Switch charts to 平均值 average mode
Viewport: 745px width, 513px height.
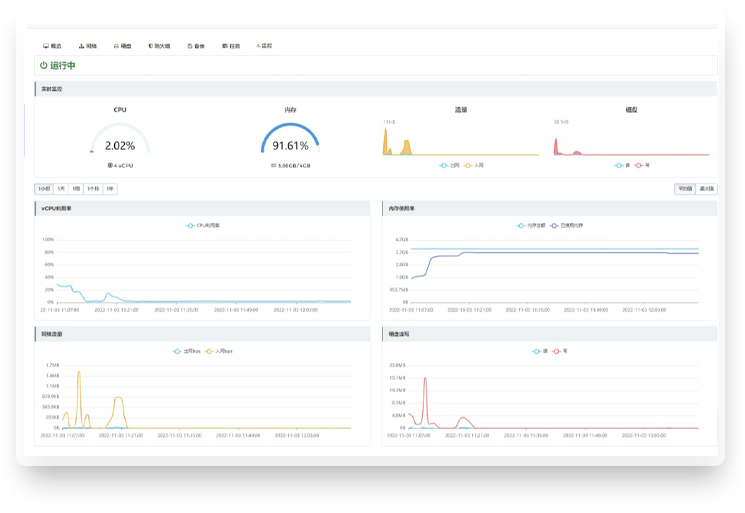click(x=684, y=188)
